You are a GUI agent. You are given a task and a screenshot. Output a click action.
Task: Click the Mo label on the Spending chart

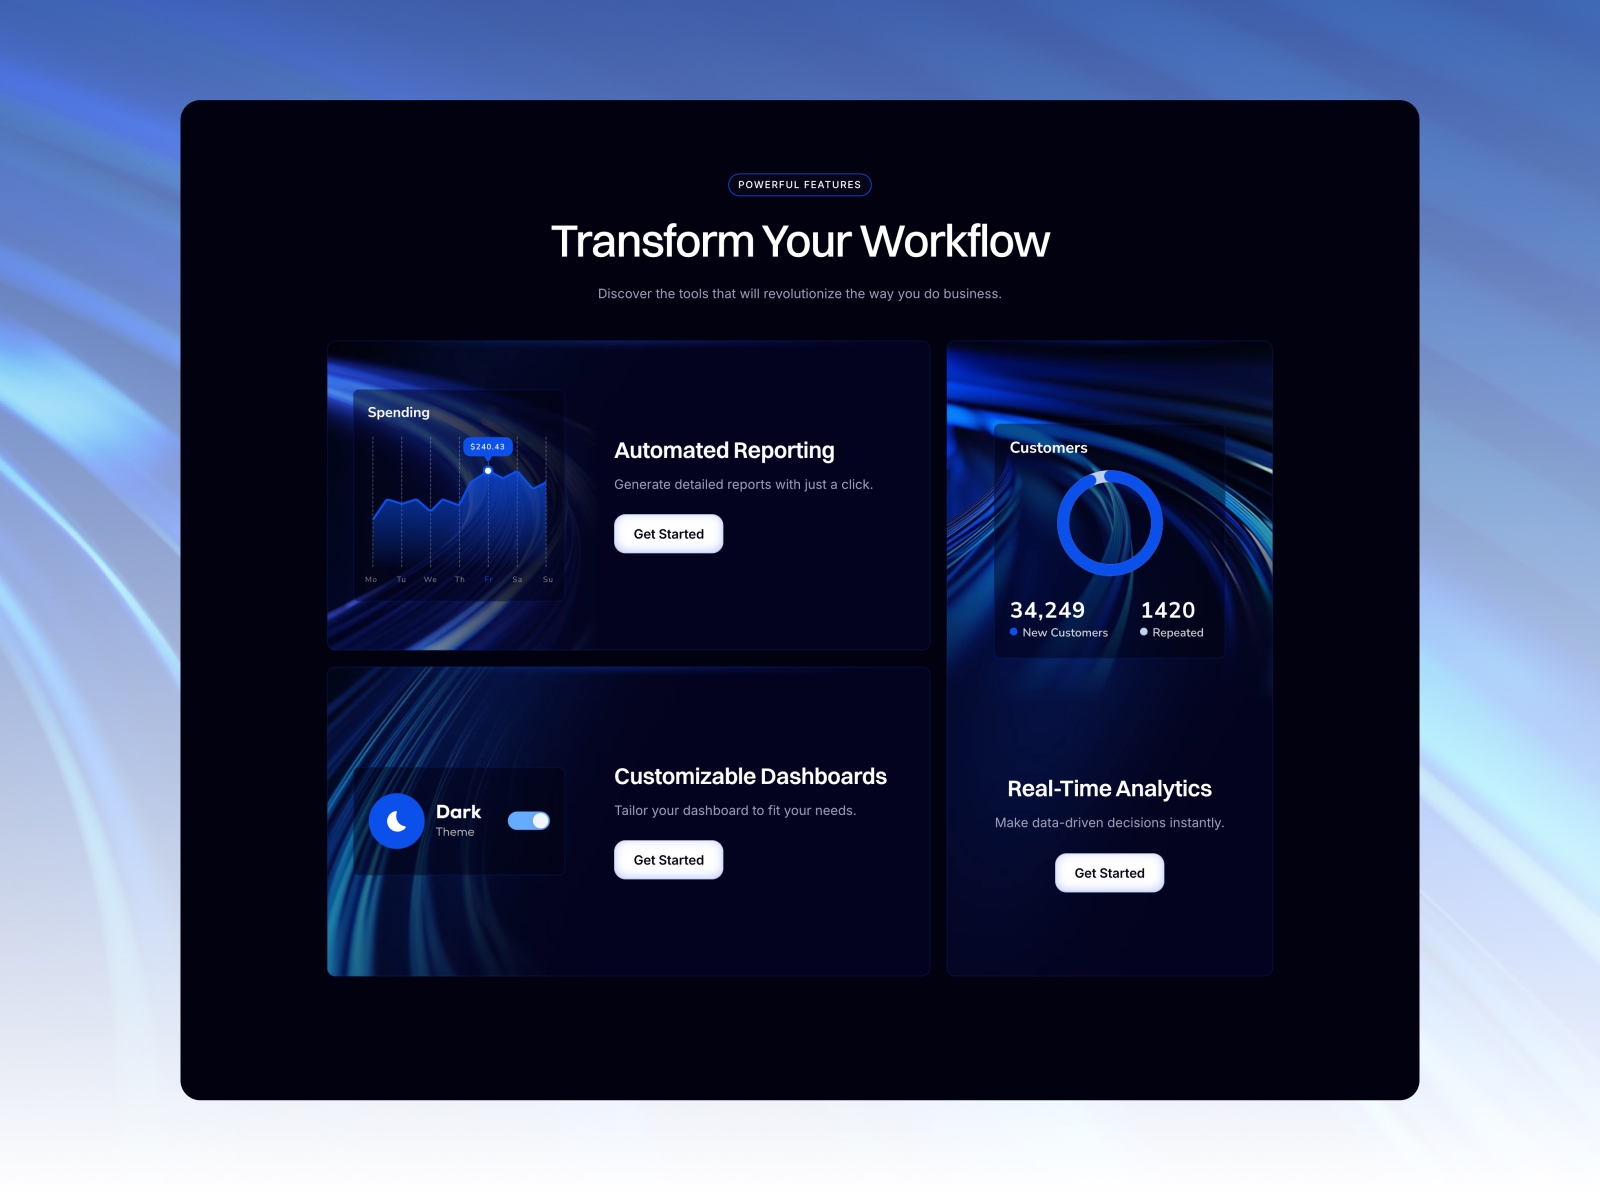(370, 578)
